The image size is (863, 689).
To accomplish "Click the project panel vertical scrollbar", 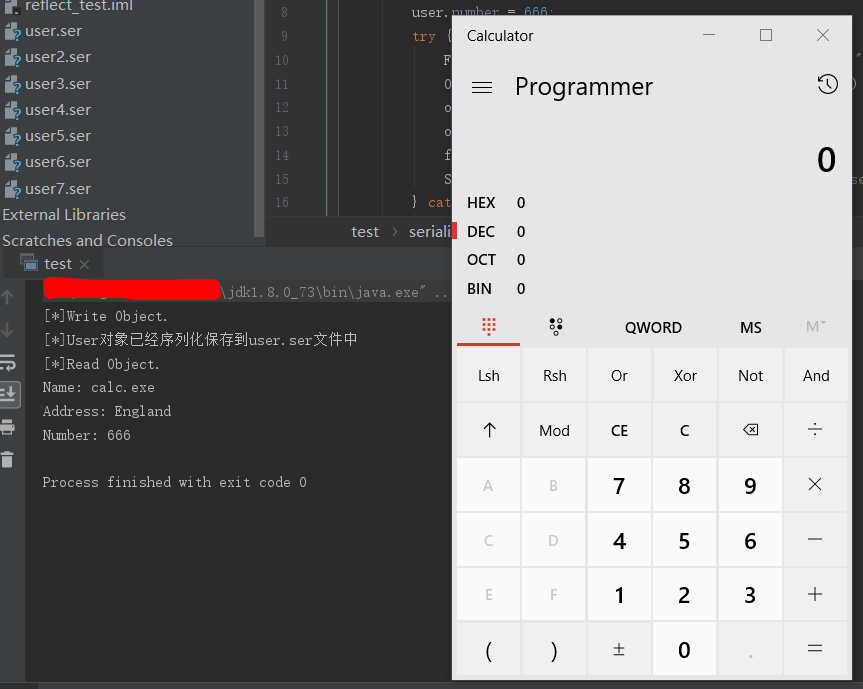I will 259,118.
